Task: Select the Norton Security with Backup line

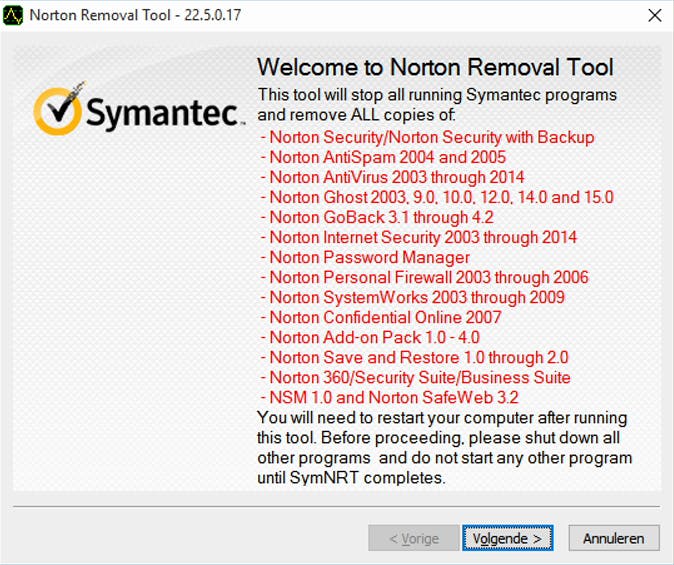Action: pyautogui.click(x=431, y=137)
